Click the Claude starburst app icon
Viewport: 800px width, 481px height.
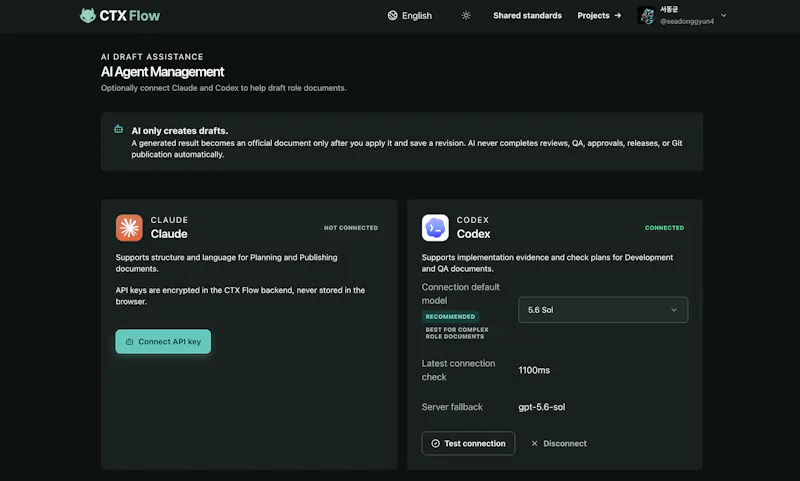[x=129, y=227]
